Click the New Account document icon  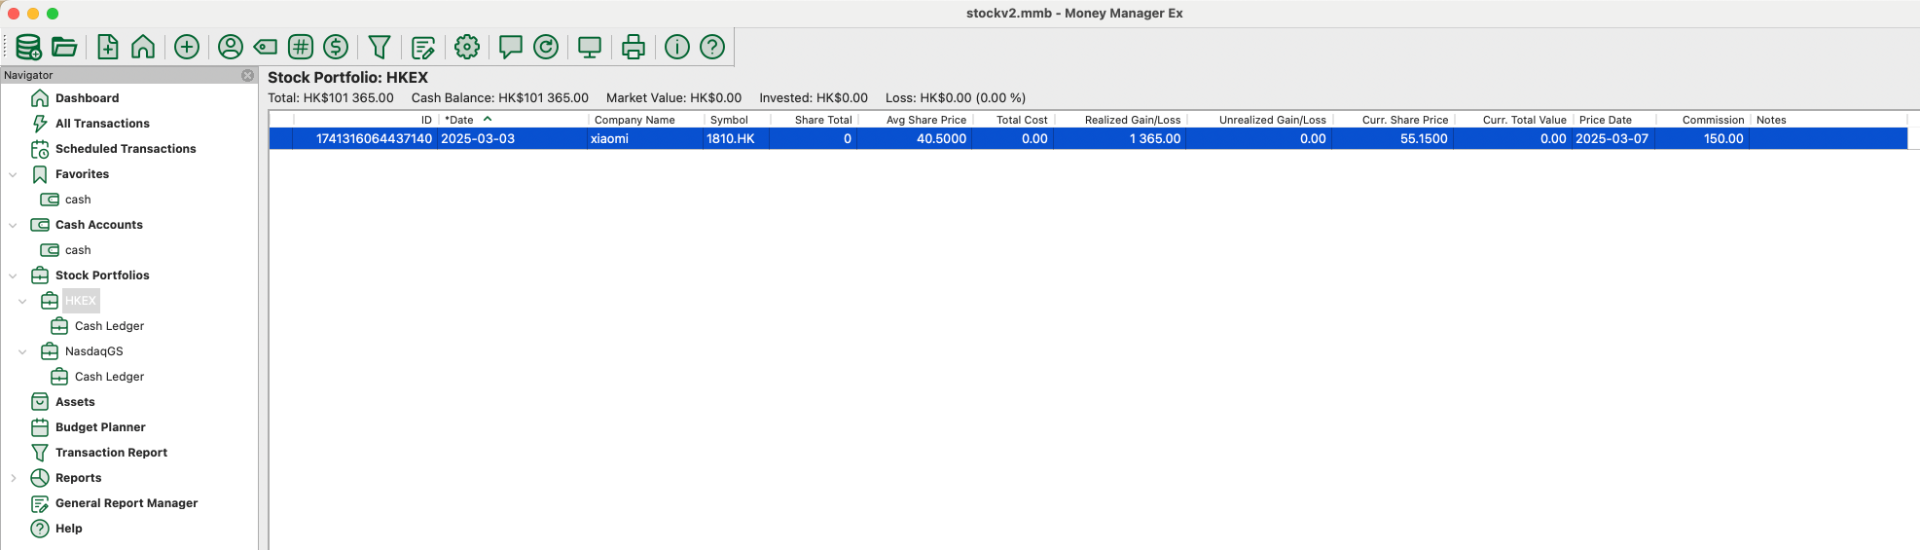[x=108, y=47]
